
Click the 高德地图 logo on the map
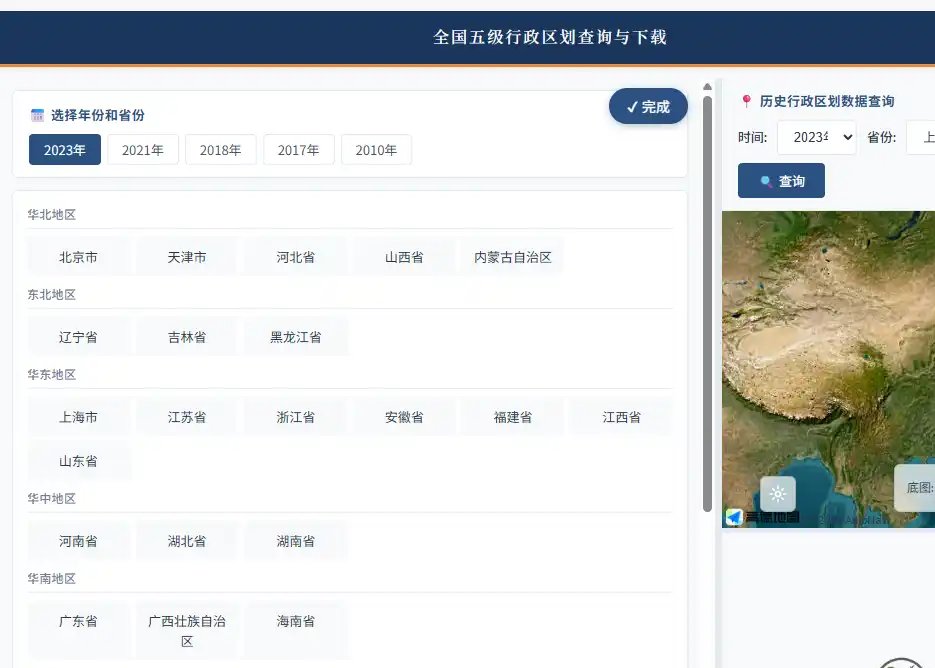tap(762, 517)
